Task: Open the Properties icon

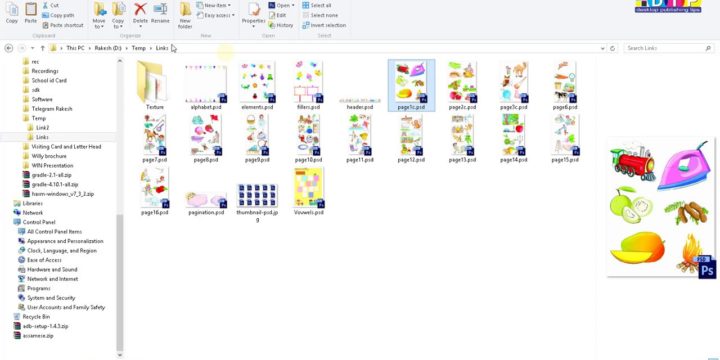Action: [253, 9]
